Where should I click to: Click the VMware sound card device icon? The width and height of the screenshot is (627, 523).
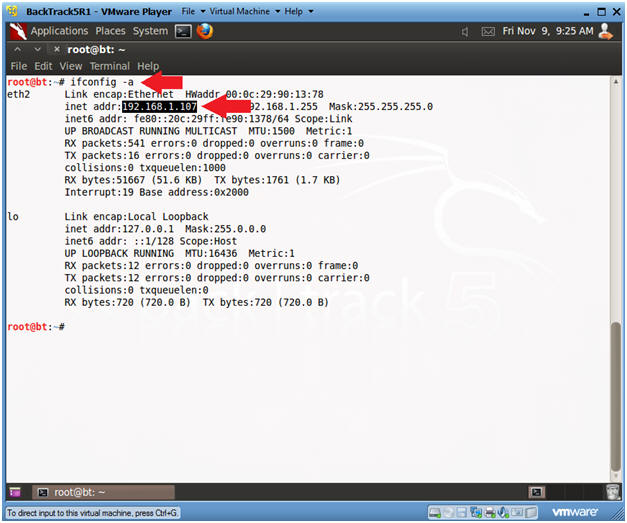[x=503, y=513]
